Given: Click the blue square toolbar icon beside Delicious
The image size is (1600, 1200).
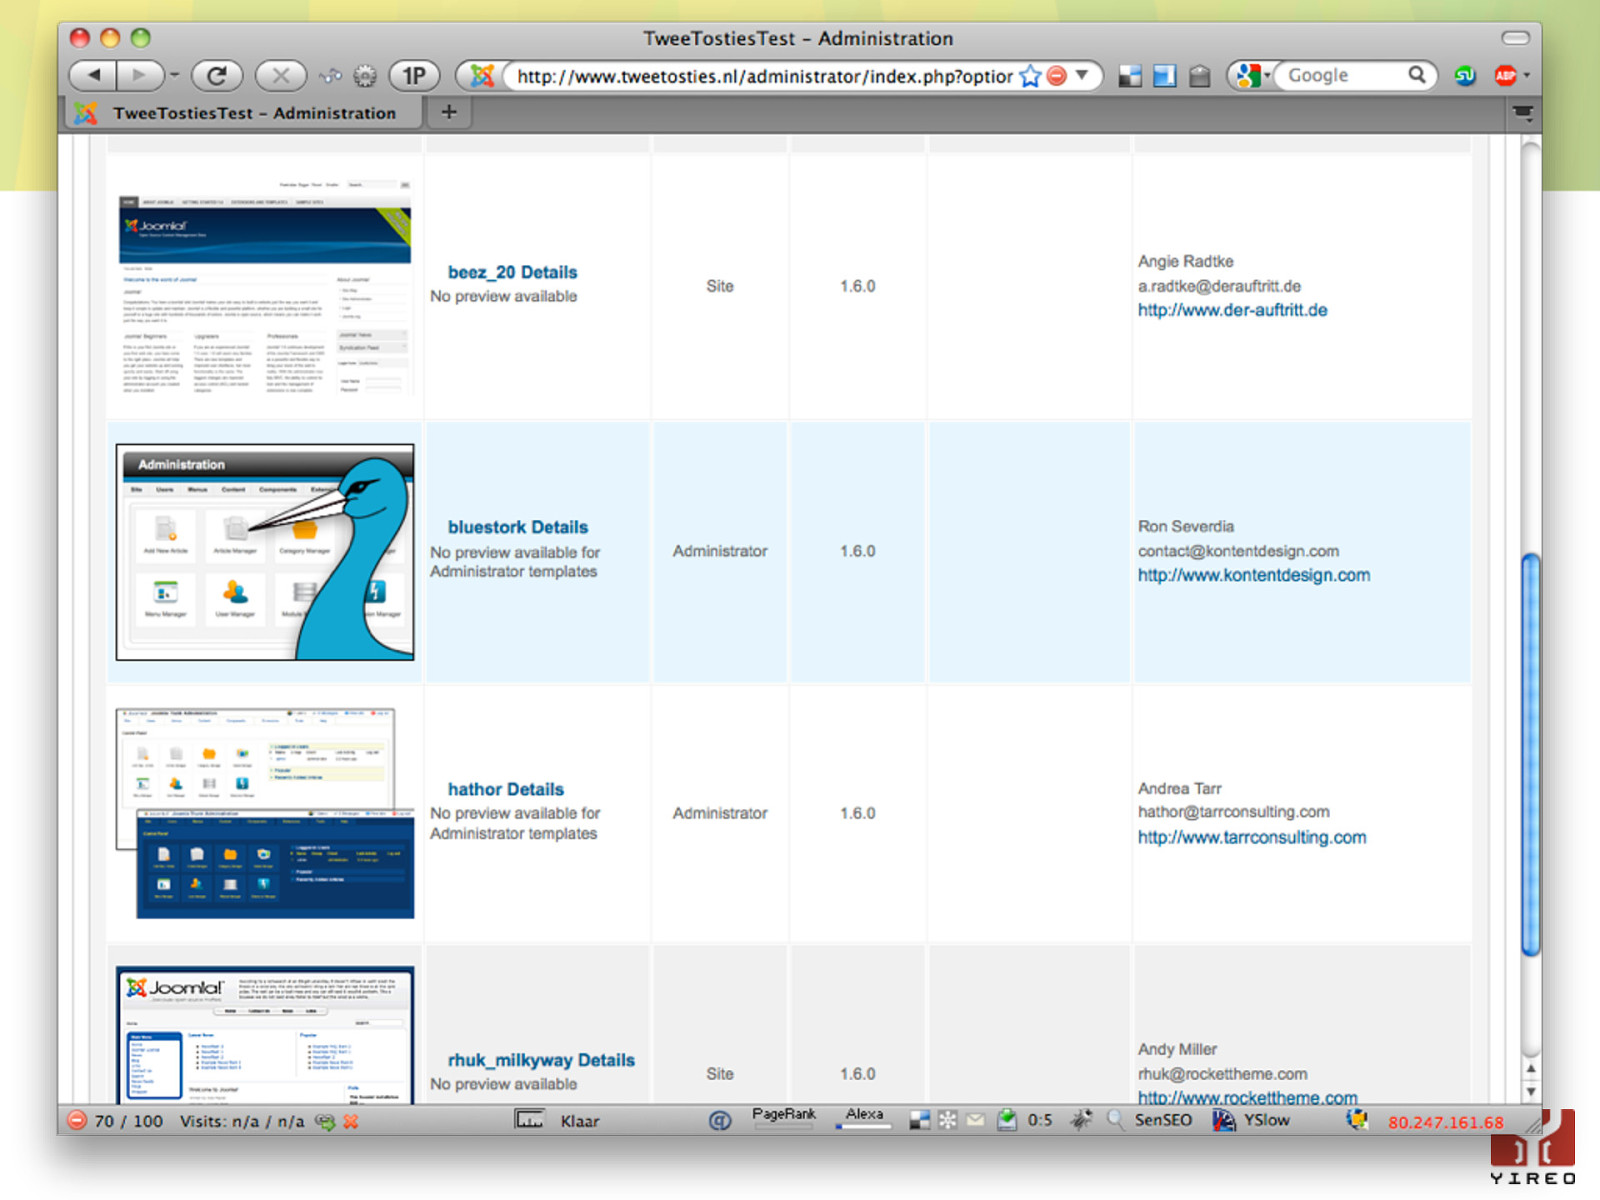Looking at the screenshot, I should point(1164,76).
